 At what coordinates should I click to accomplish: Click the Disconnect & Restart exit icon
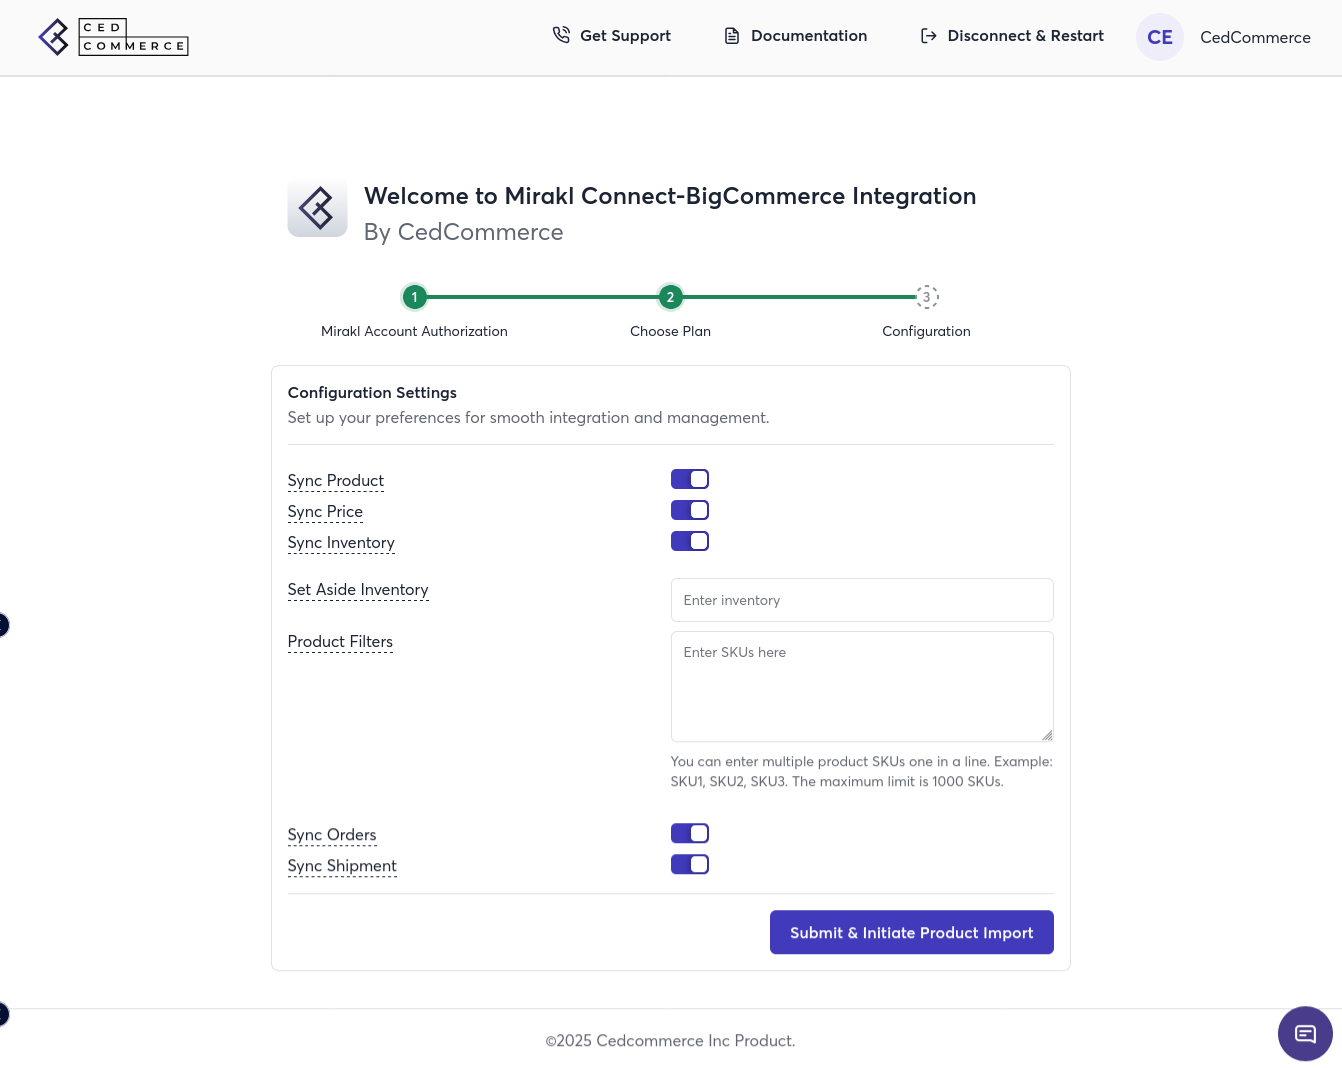point(928,36)
